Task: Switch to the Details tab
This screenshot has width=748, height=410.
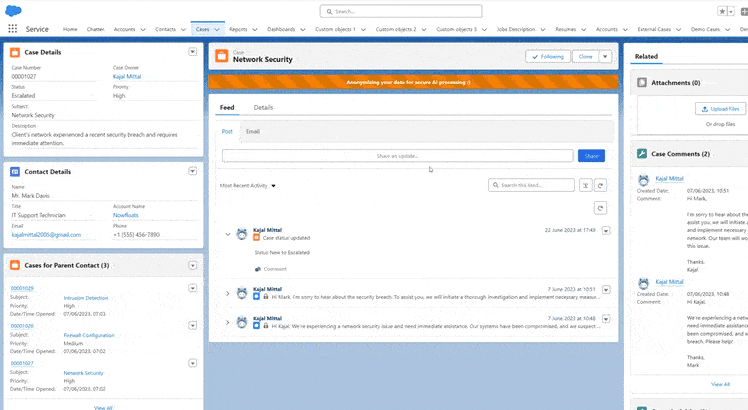Action: click(x=263, y=107)
